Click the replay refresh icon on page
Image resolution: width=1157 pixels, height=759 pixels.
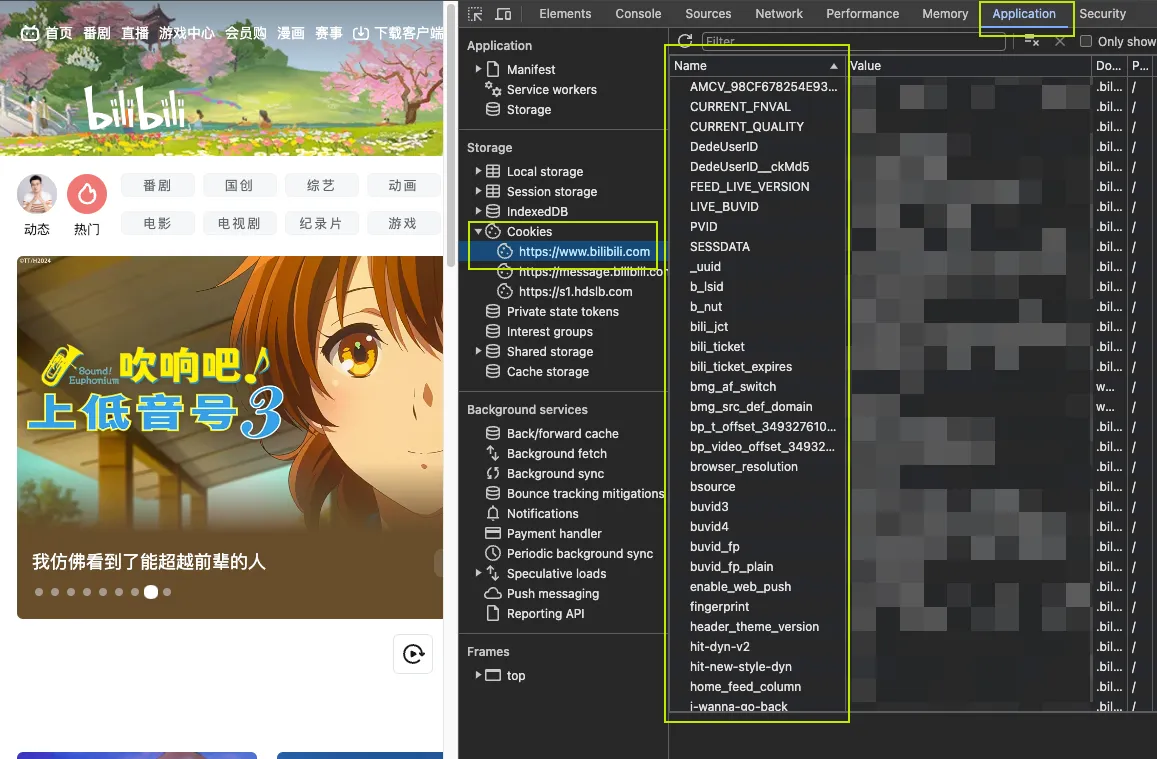coord(413,654)
